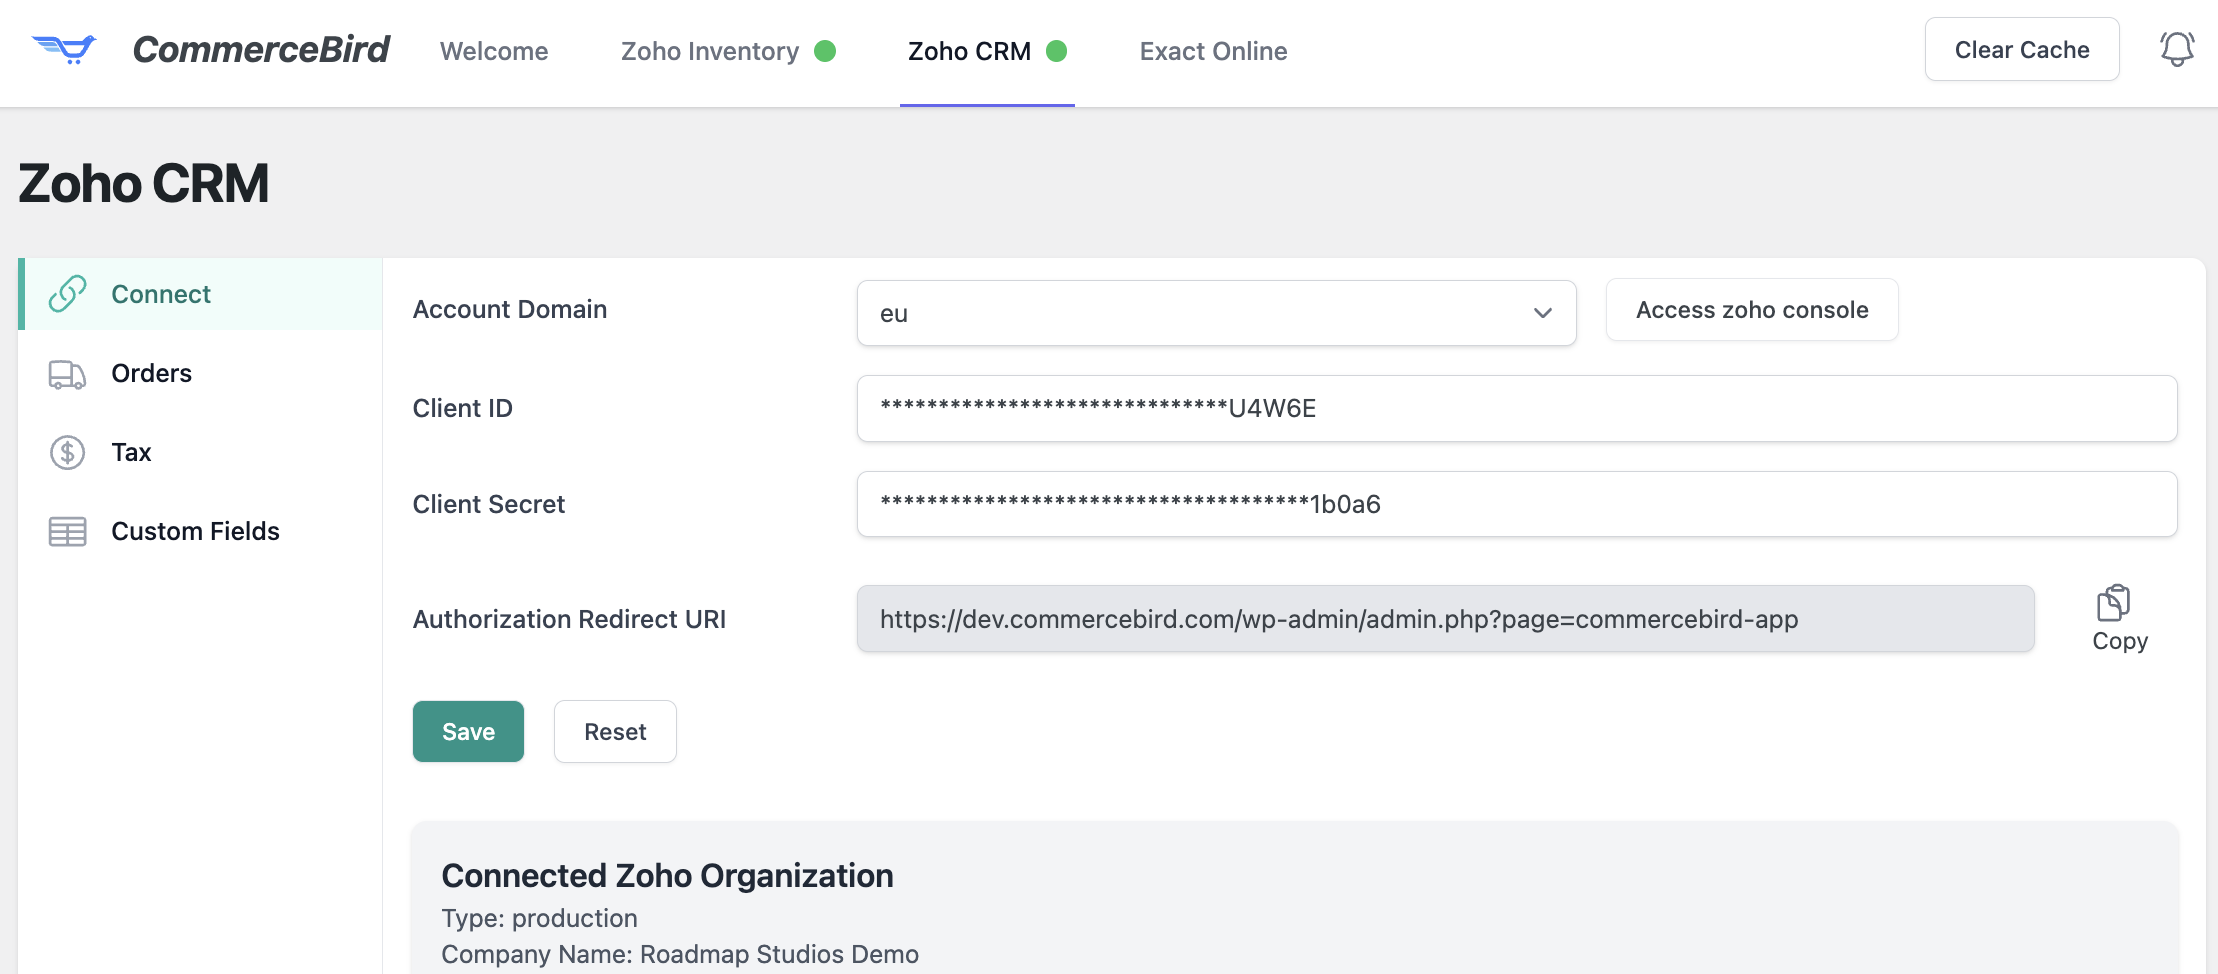Click the Clear Cache button
This screenshot has height=974, width=2218.
[x=2022, y=50]
